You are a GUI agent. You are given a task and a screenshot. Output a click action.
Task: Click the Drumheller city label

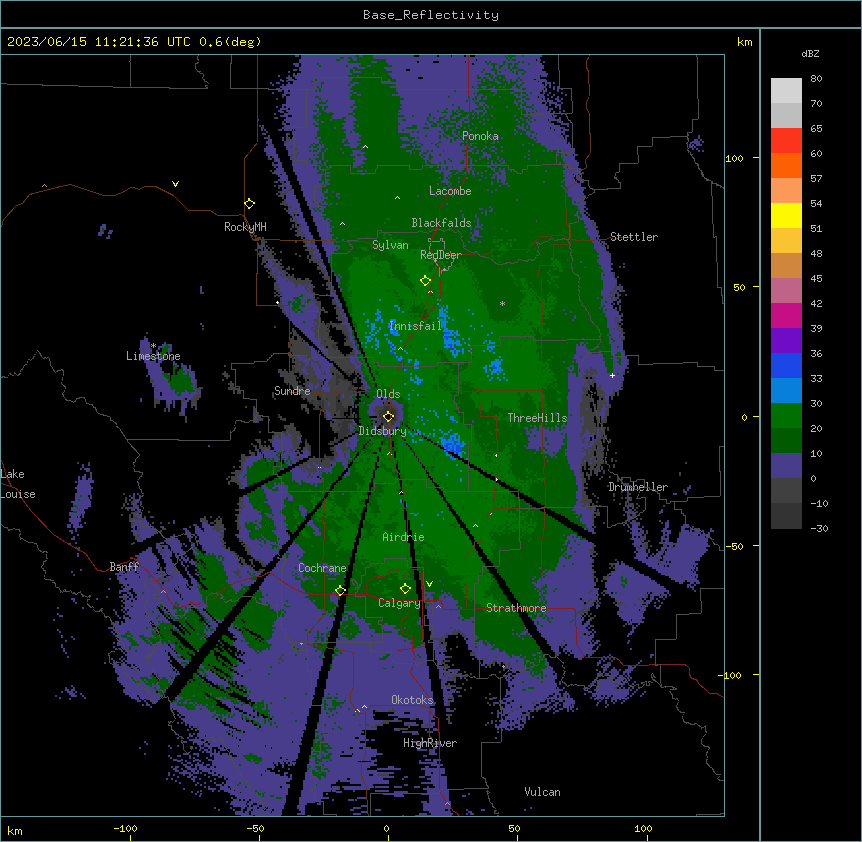pyautogui.click(x=638, y=487)
